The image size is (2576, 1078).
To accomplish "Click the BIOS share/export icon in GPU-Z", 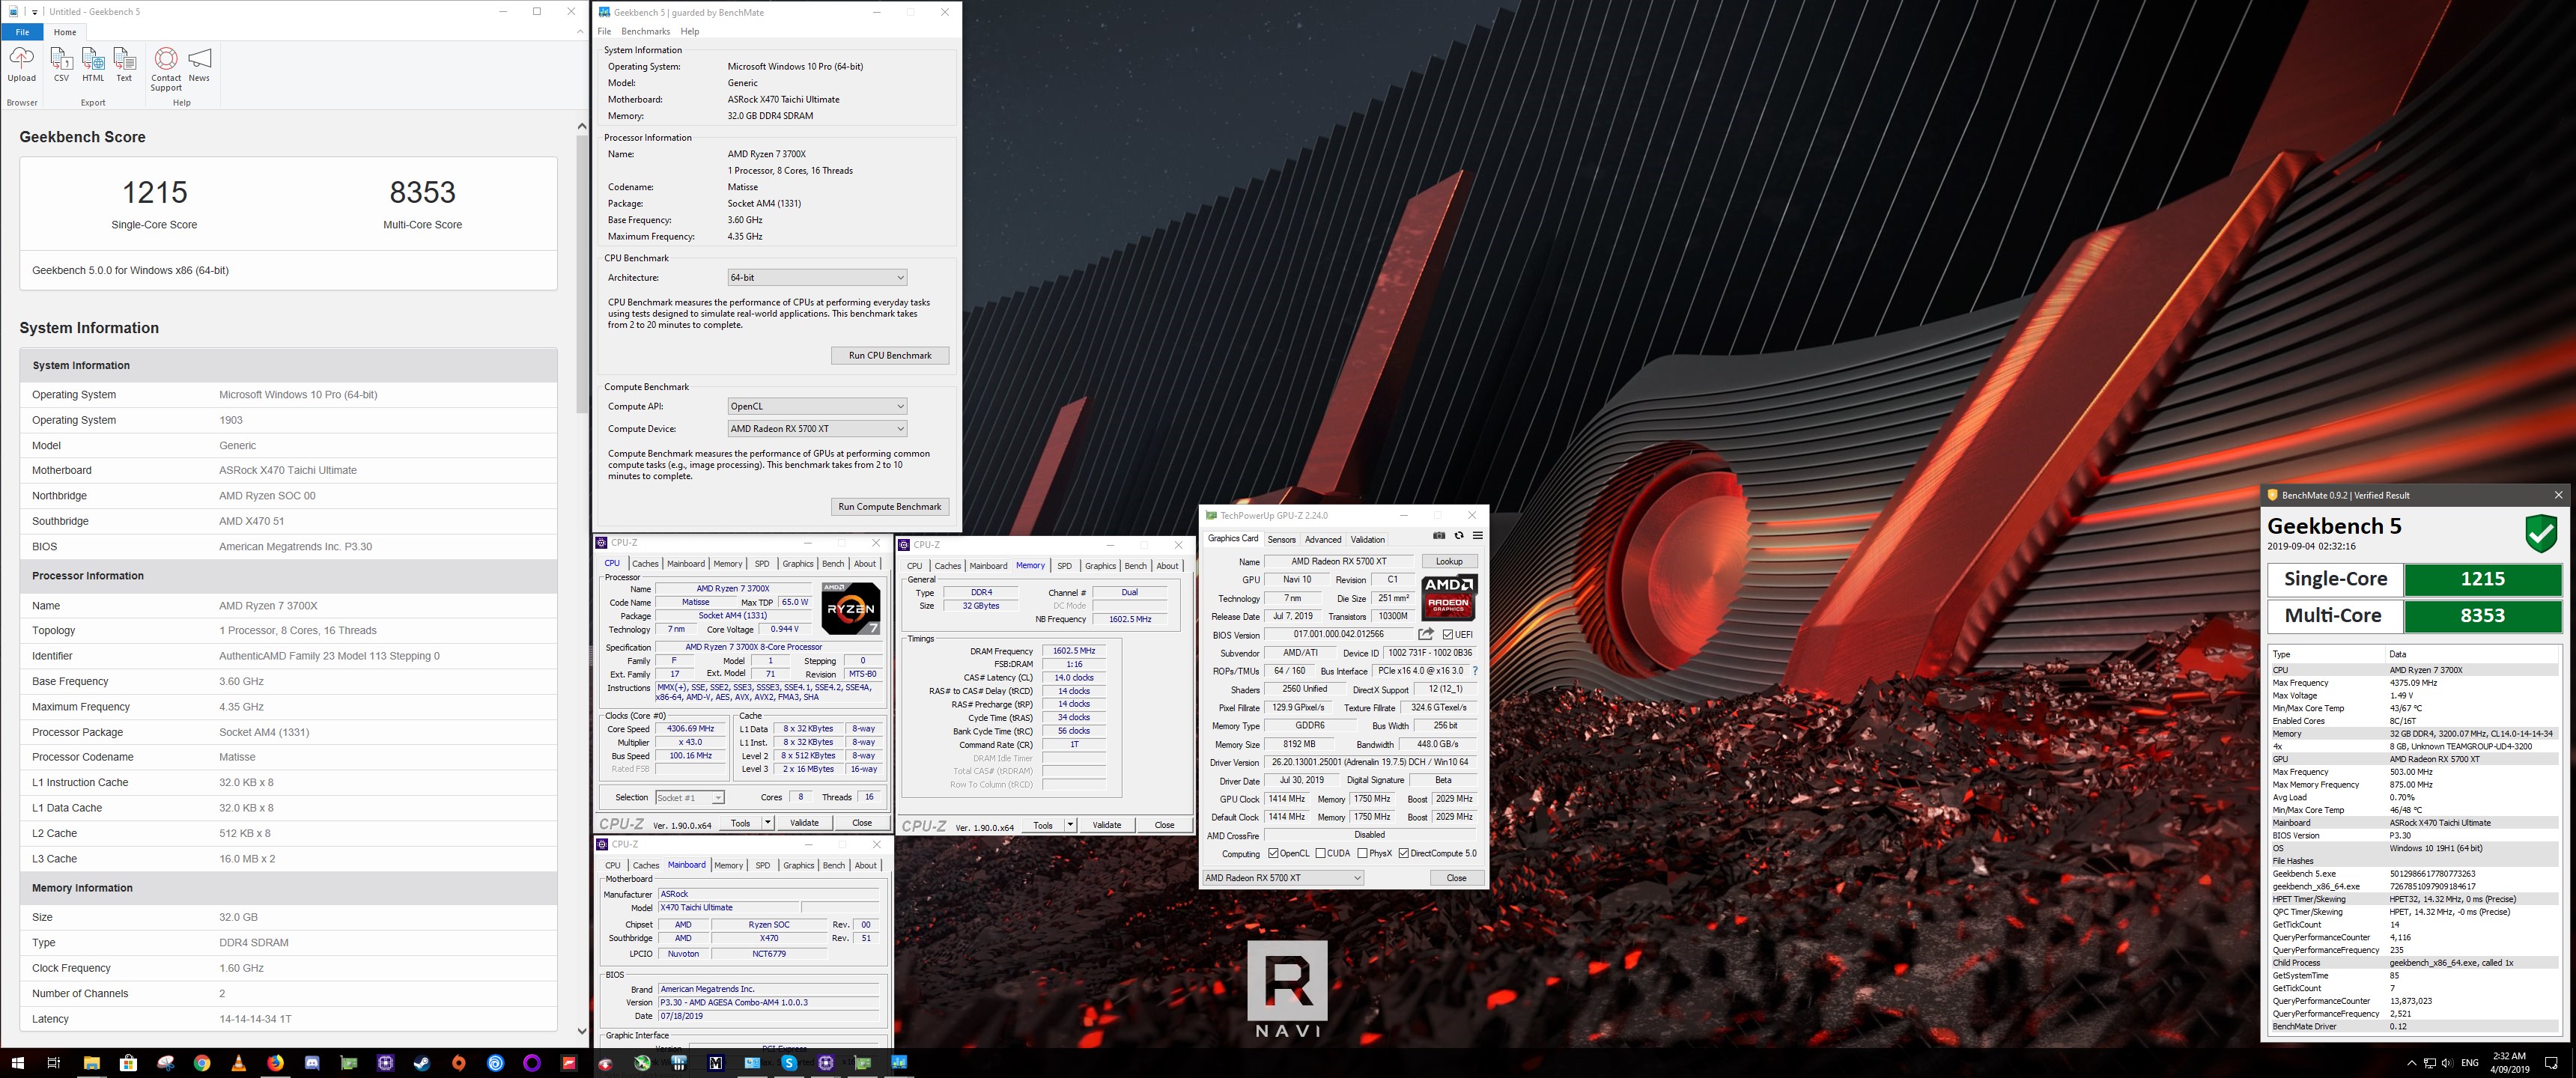I will point(1426,634).
